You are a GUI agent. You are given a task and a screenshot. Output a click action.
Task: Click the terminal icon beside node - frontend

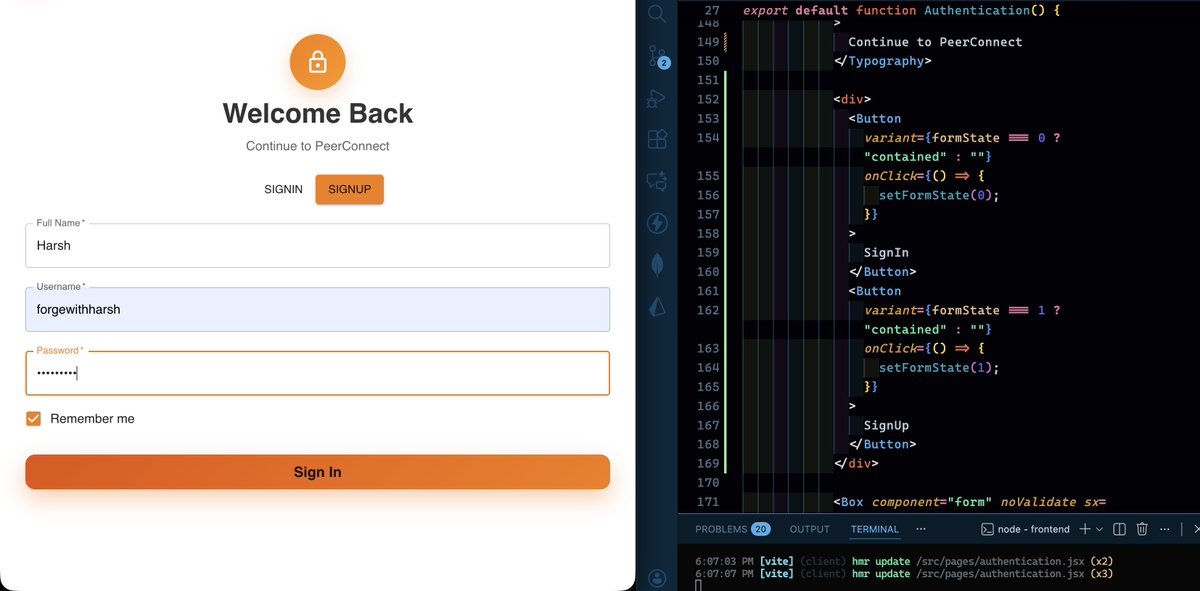987,529
